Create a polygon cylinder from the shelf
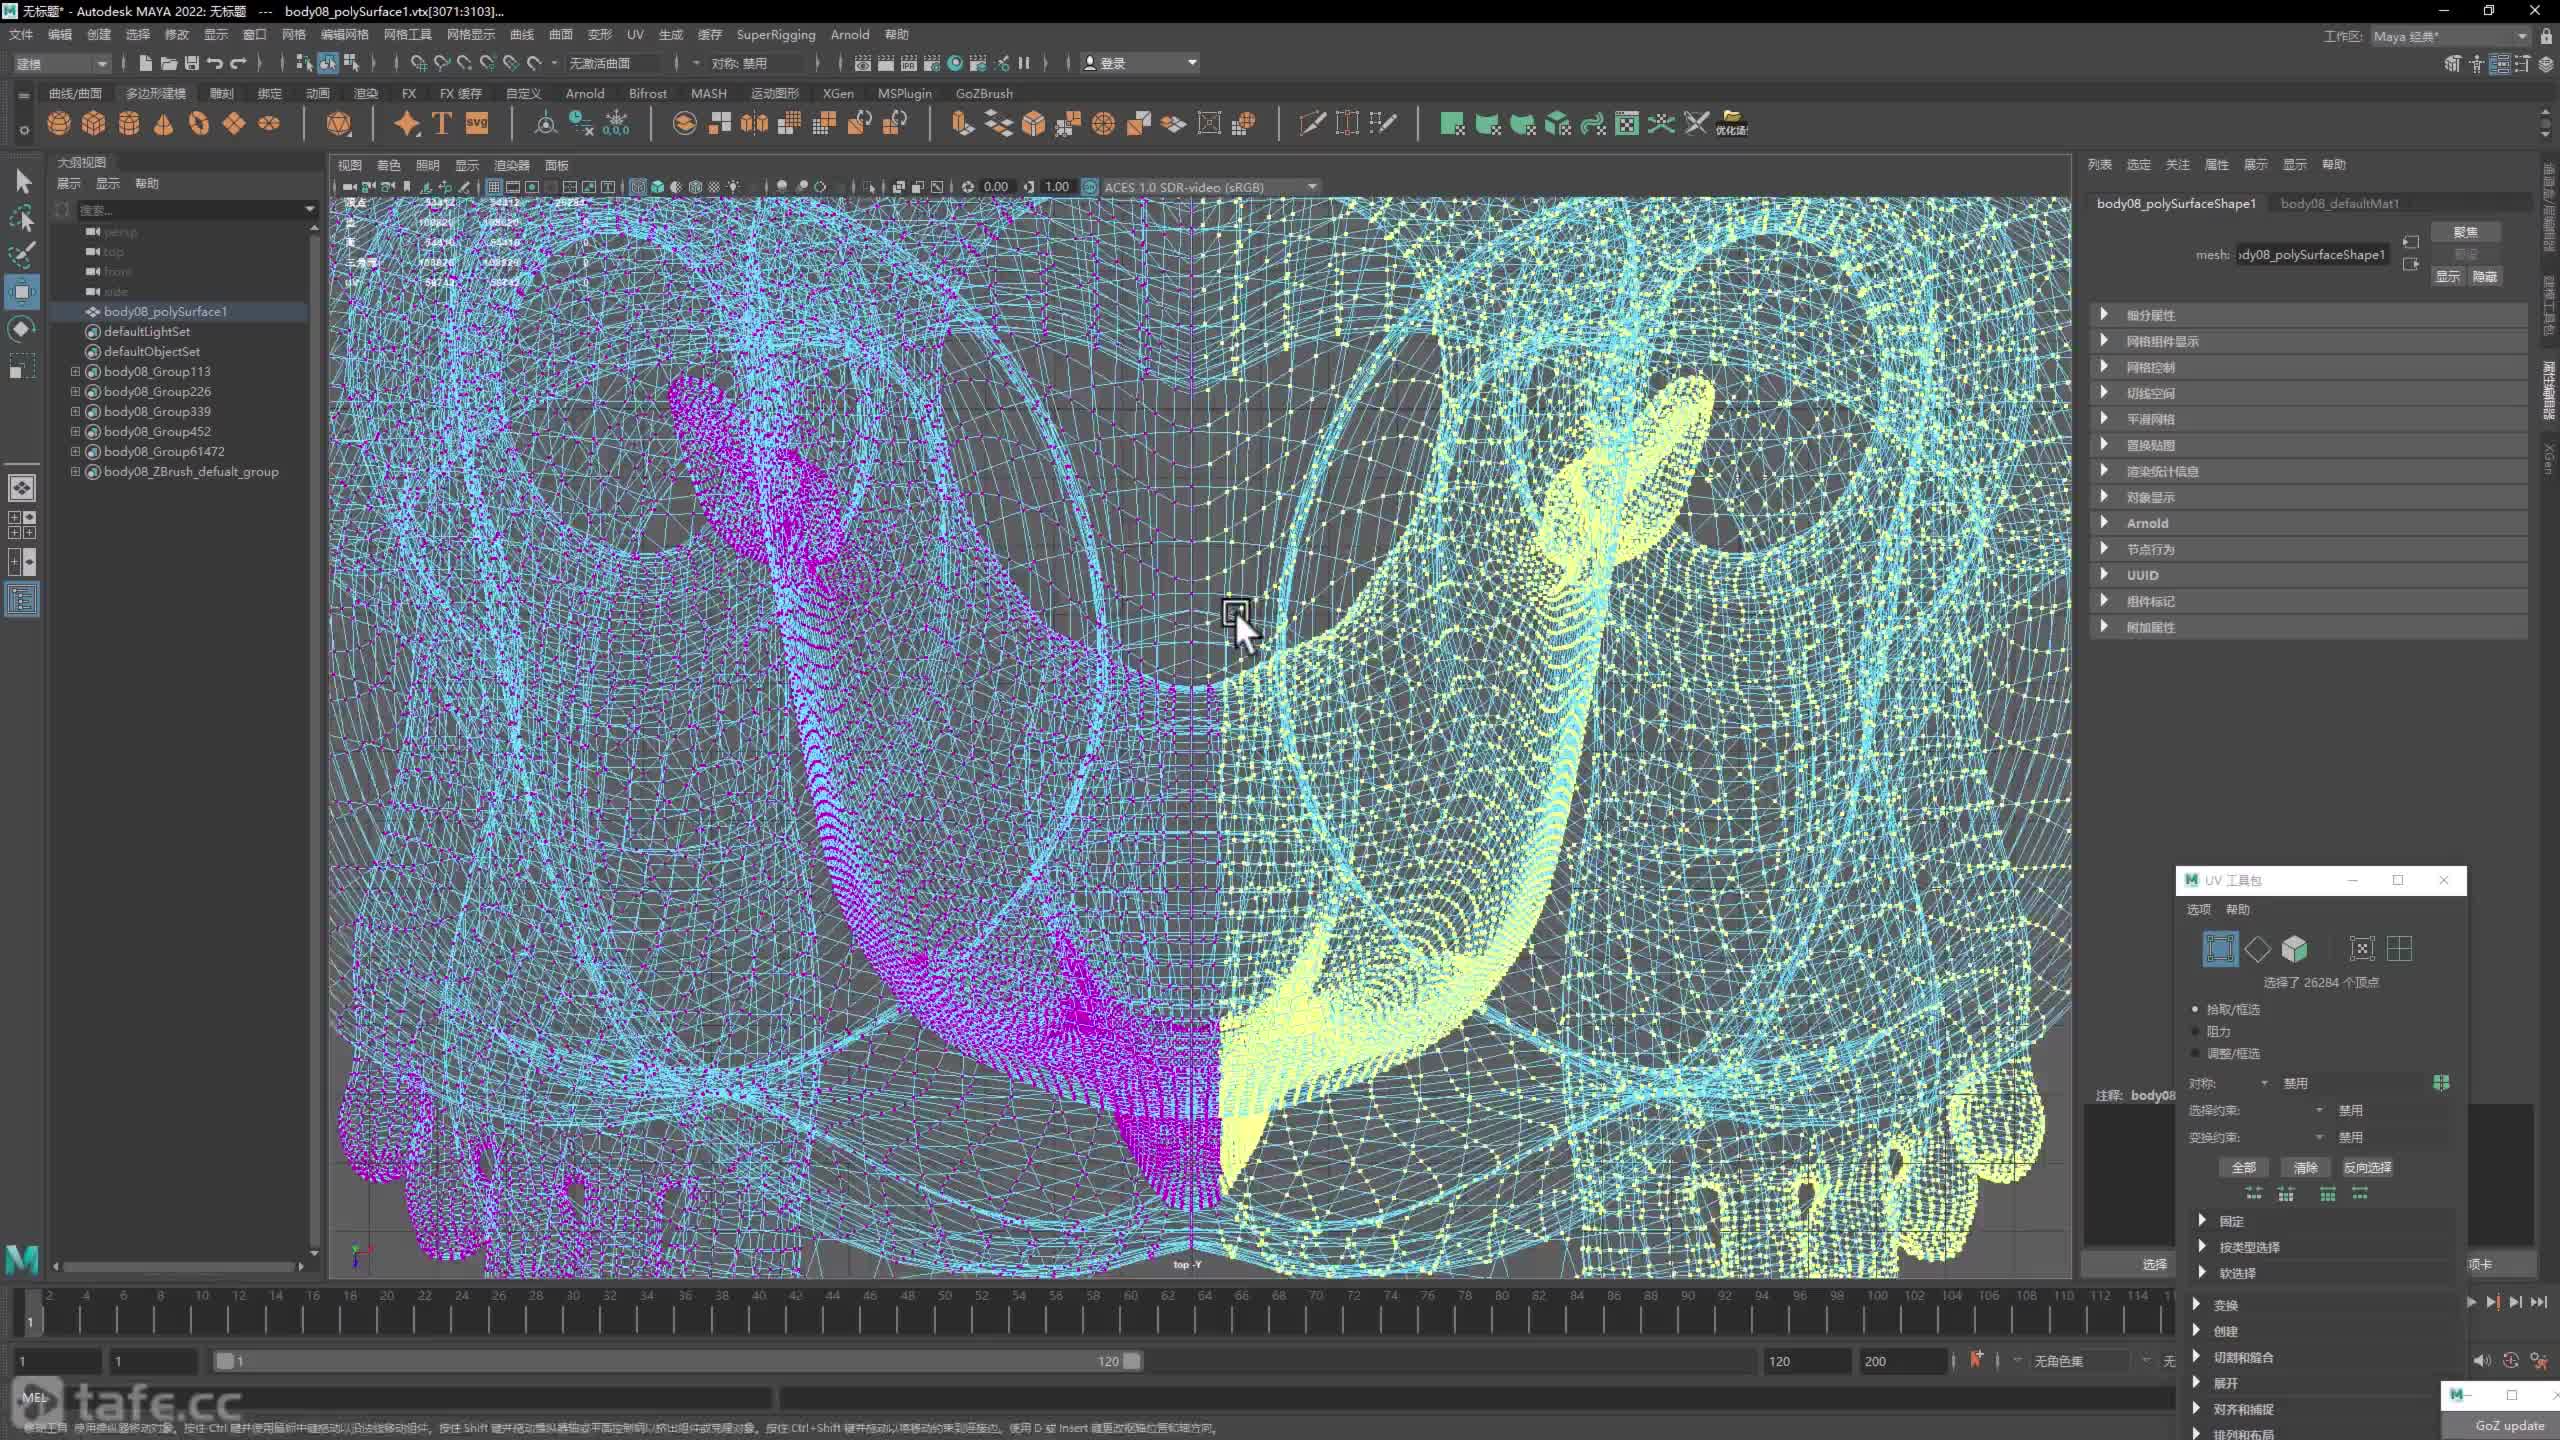 tap(129, 124)
